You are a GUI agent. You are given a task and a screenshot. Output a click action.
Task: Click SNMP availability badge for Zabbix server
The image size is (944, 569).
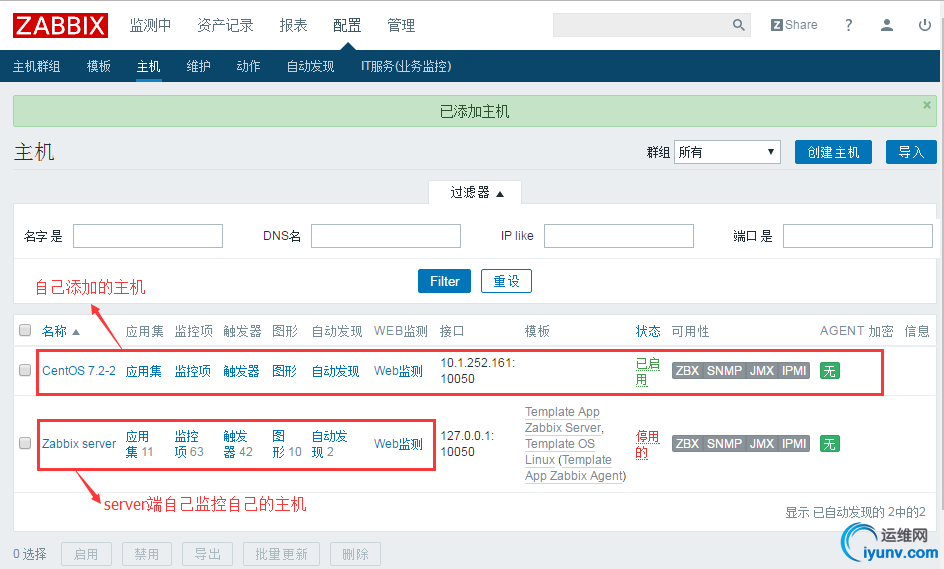coord(724,444)
